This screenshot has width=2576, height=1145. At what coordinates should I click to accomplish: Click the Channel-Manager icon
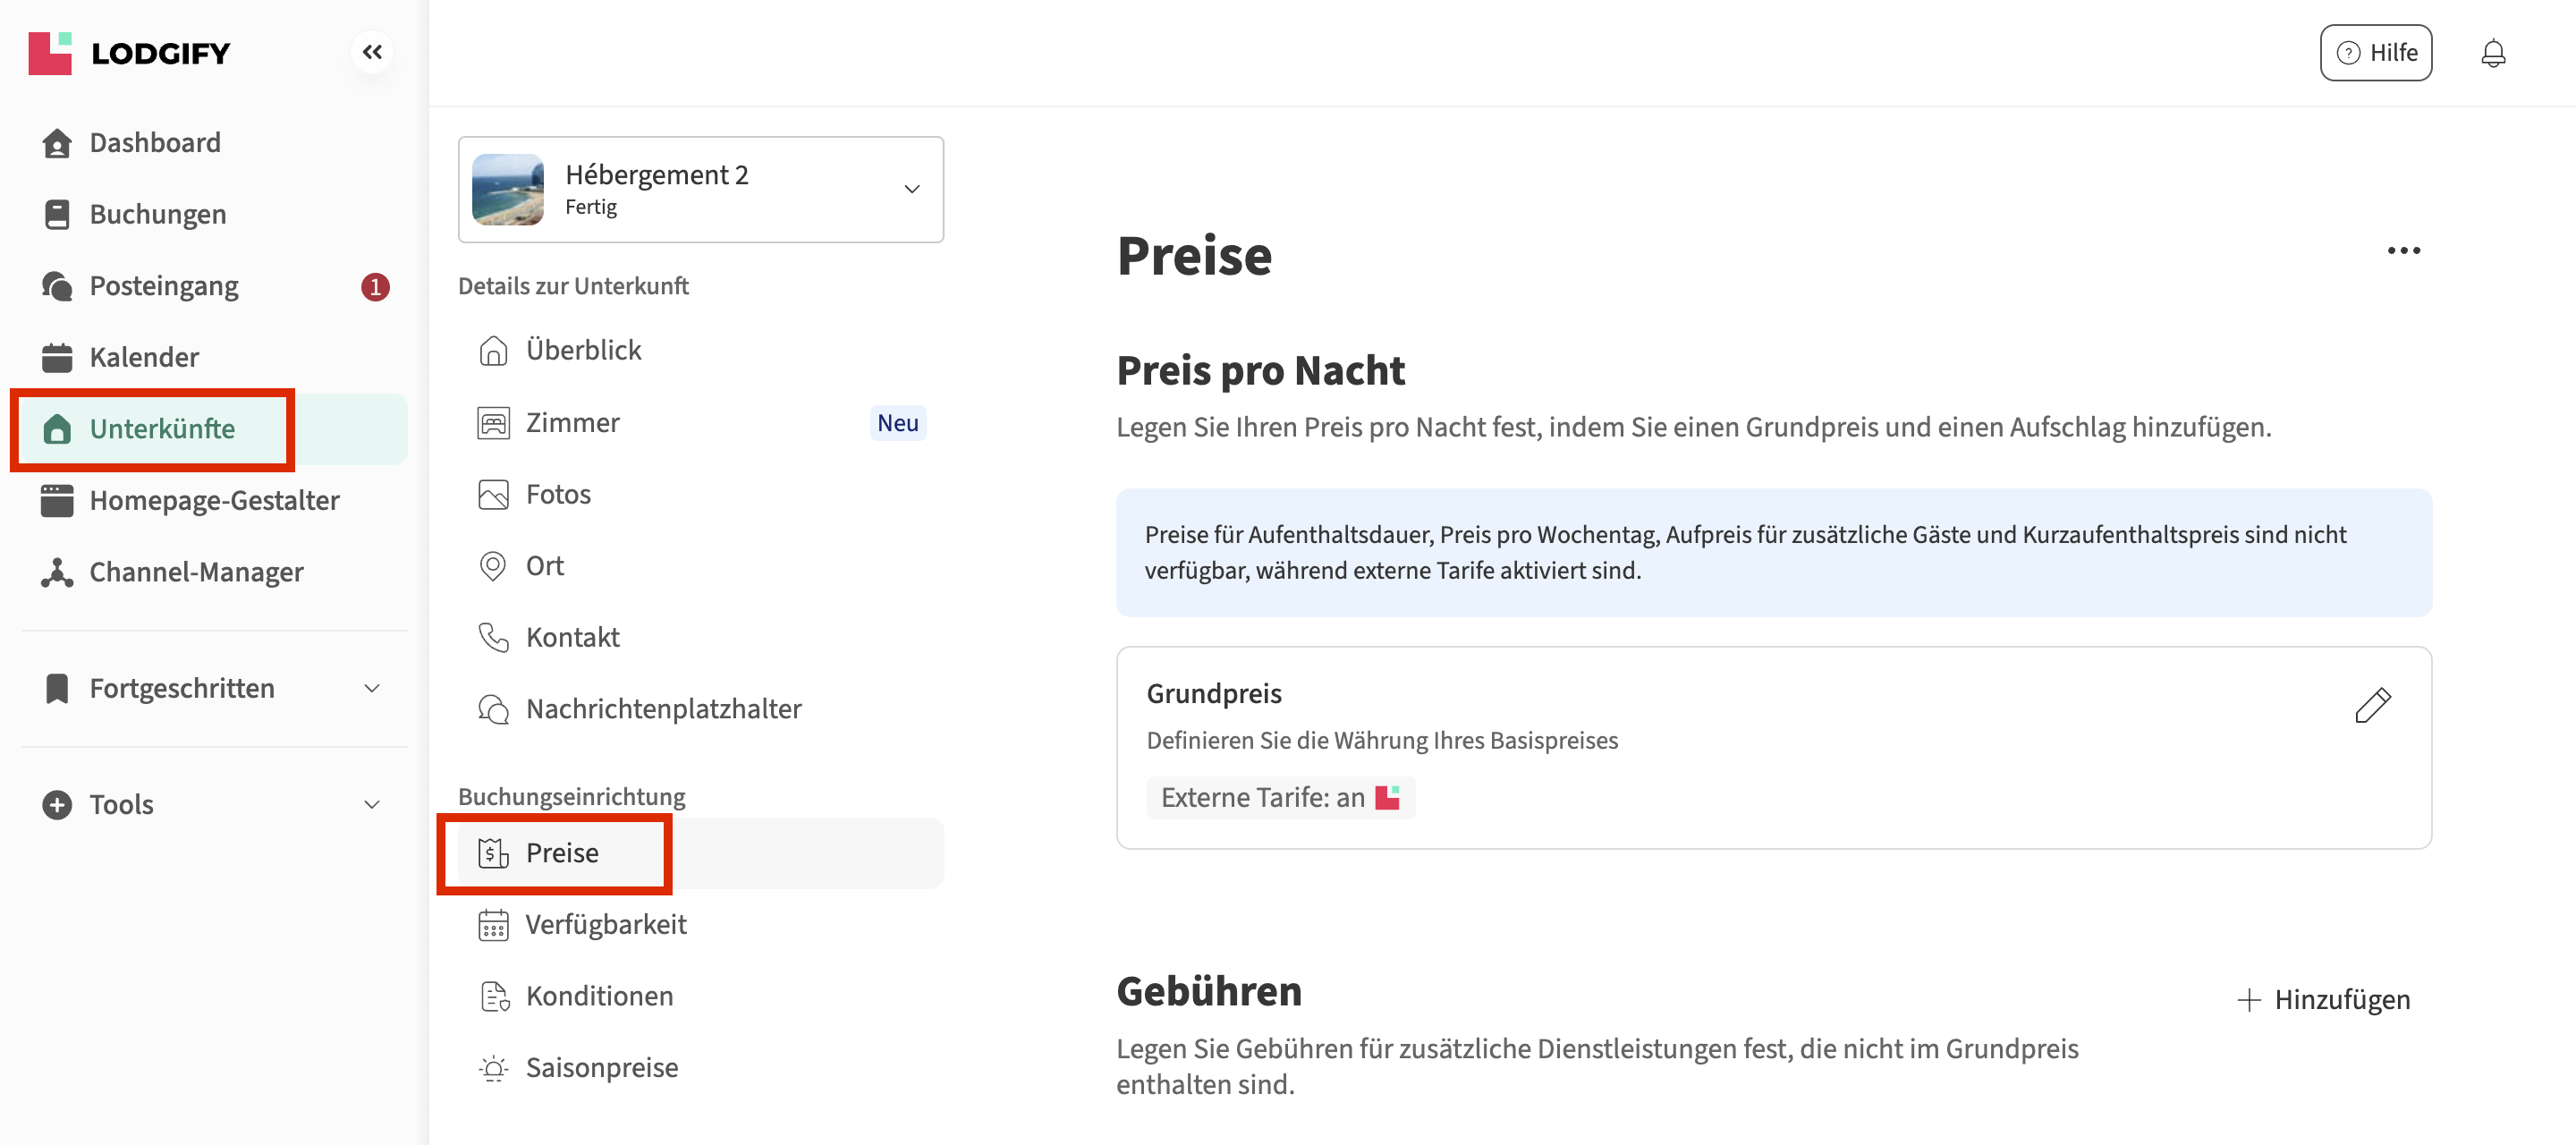click(x=57, y=572)
